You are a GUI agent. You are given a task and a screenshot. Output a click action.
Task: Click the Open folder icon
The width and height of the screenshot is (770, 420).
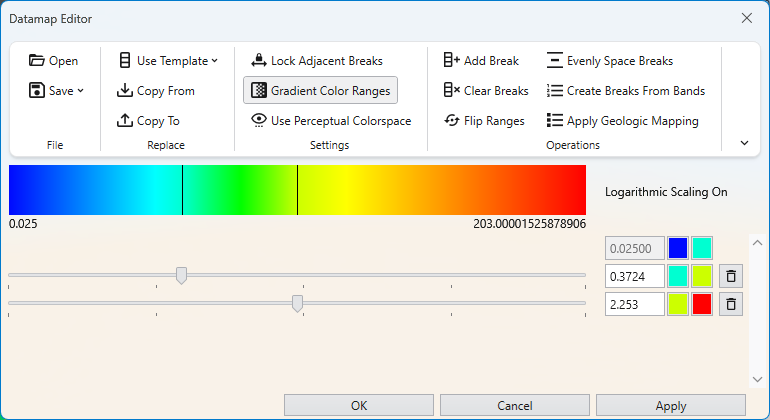tap(36, 61)
